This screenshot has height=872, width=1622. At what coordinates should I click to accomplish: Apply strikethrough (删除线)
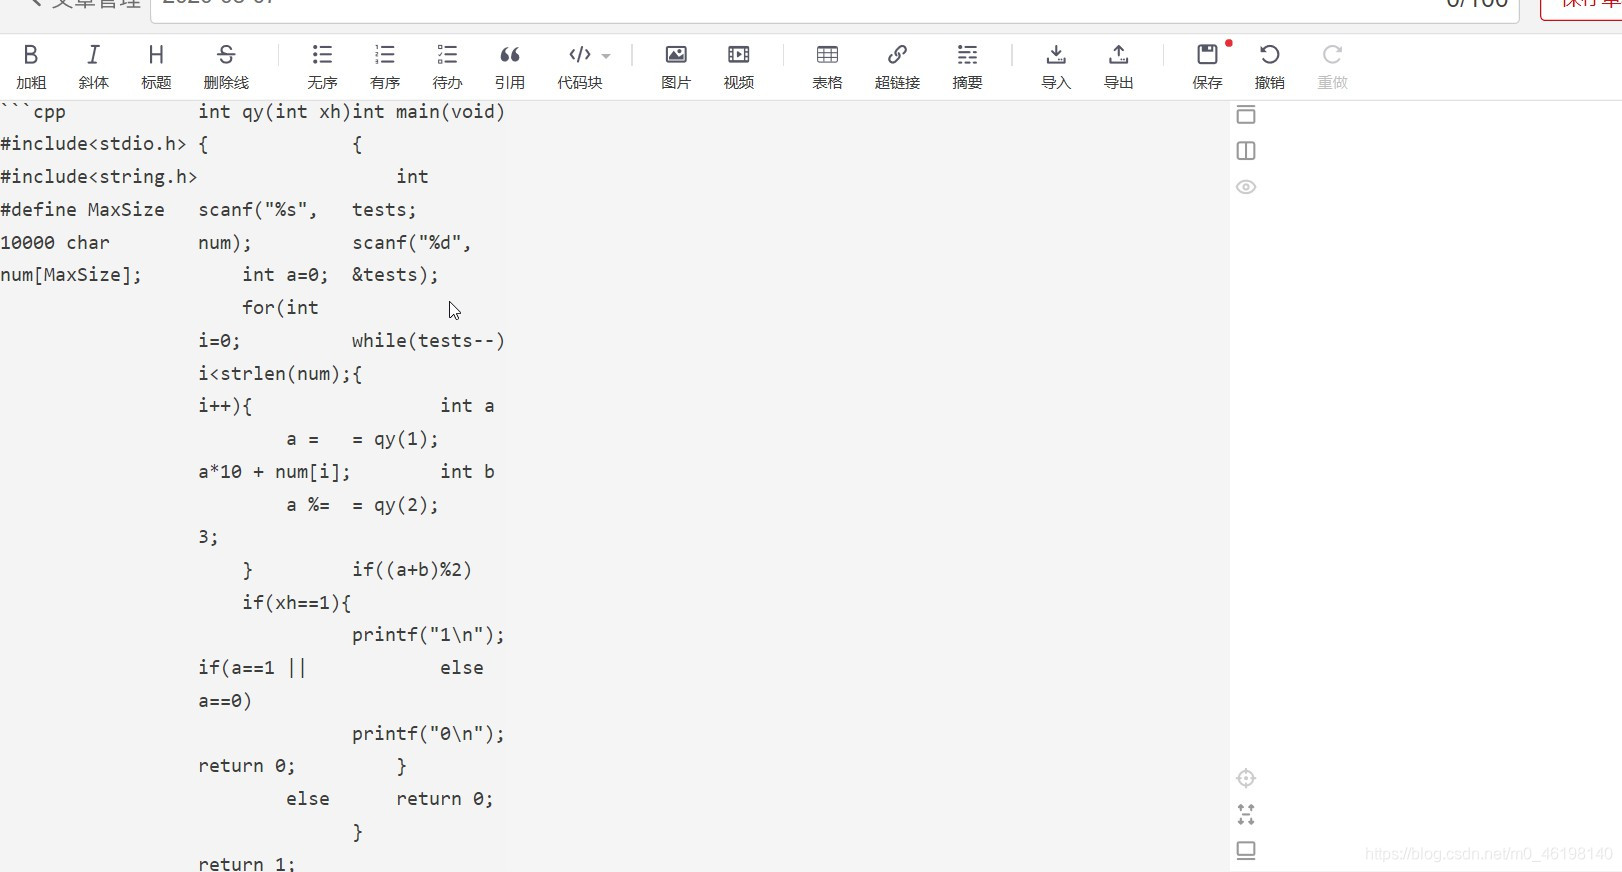click(x=226, y=66)
